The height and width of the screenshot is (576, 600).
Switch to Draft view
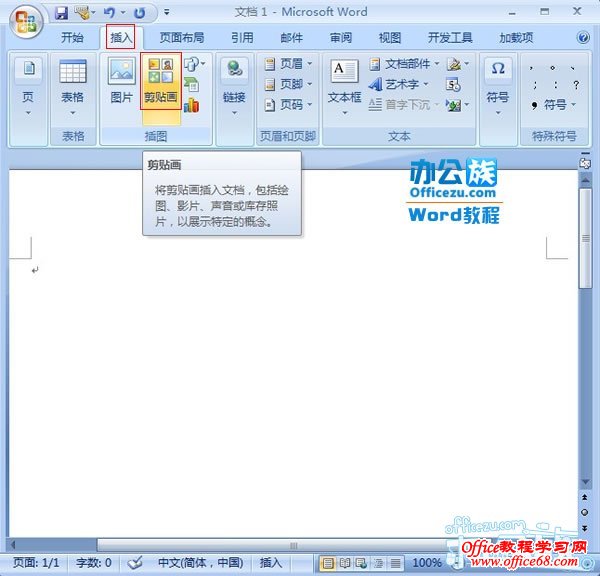(395, 563)
